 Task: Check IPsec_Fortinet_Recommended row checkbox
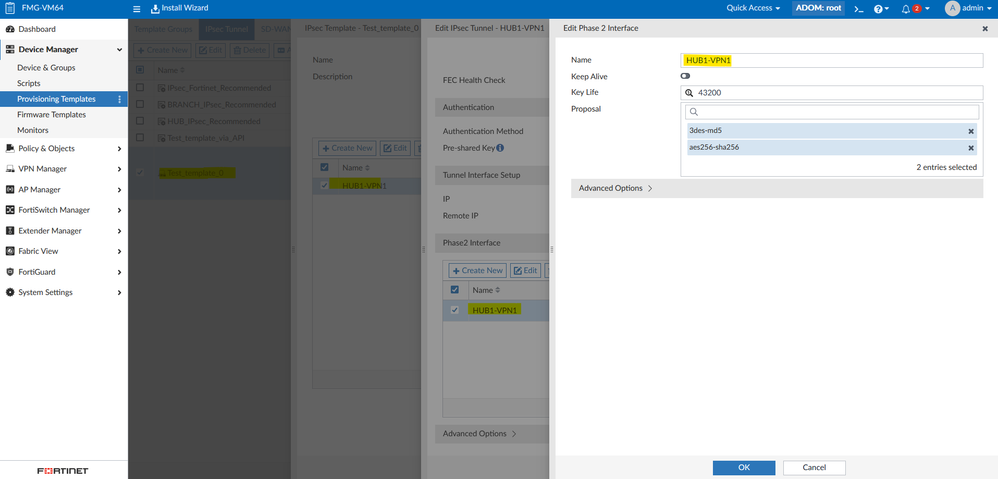tap(140, 88)
